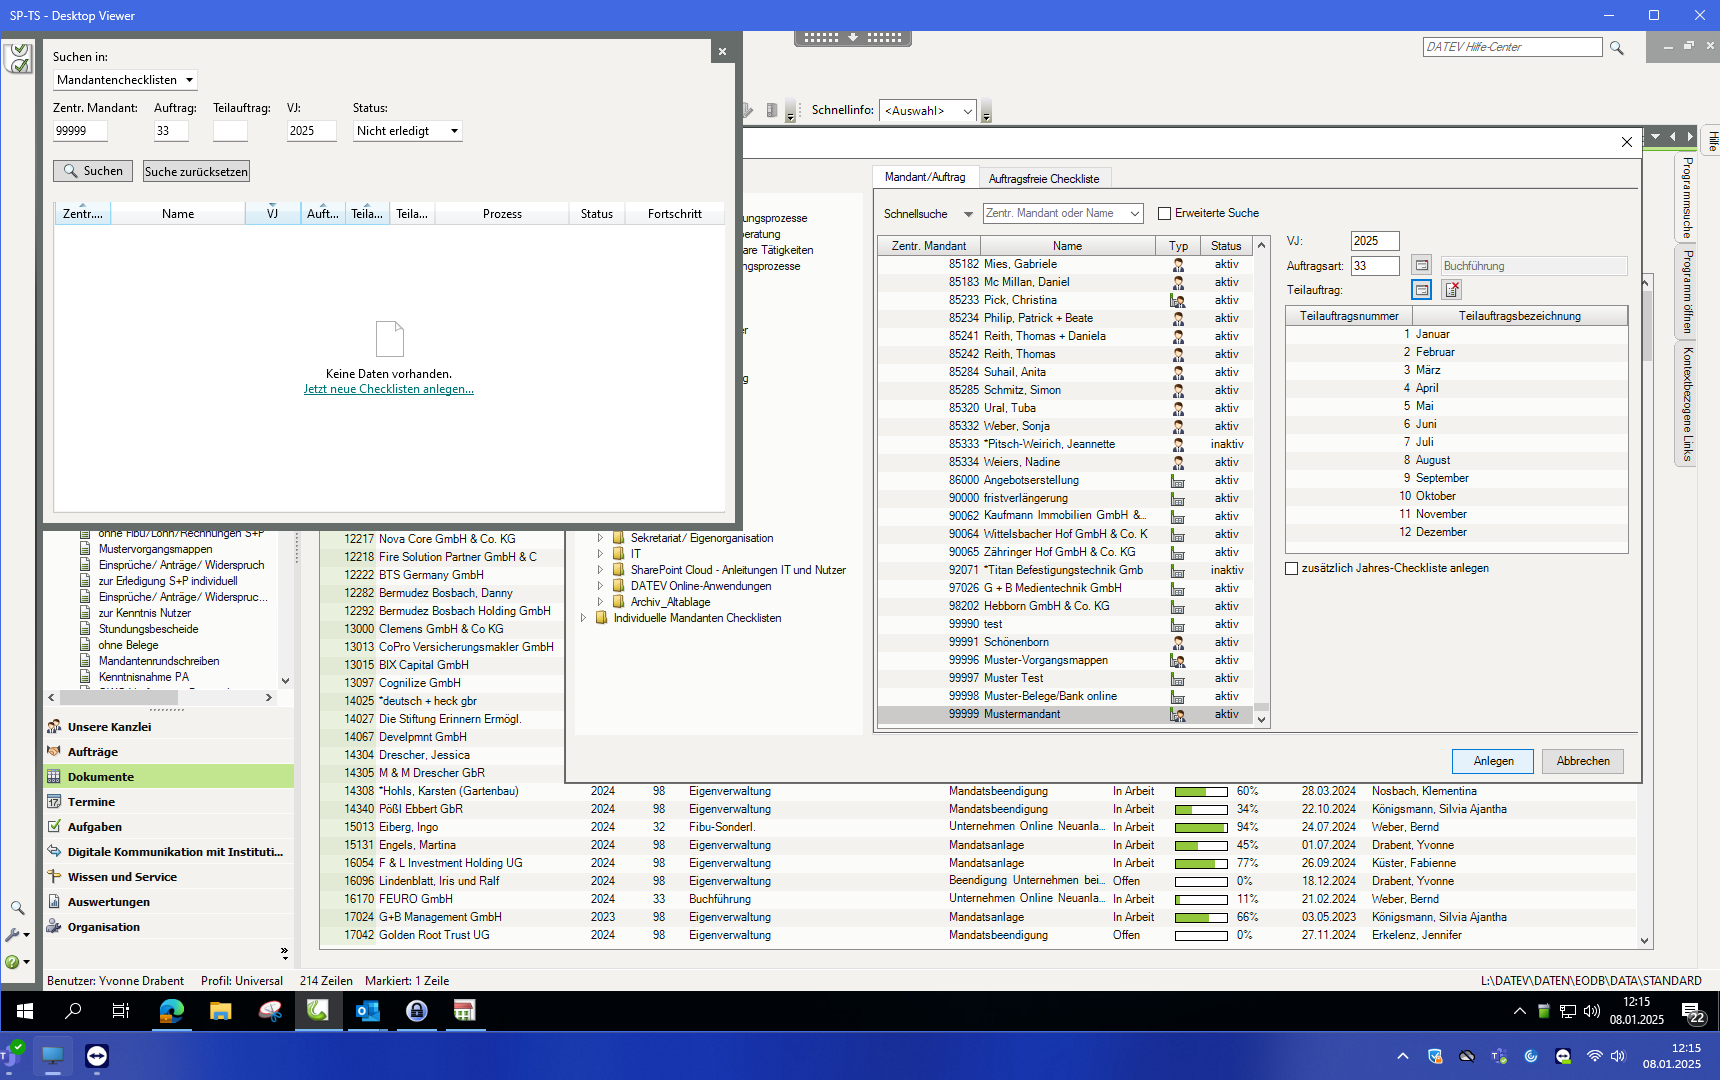1720x1080 pixels.
Task: Check zusätzlich Jahres-Checkliste anlegen
Action: (x=1292, y=568)
